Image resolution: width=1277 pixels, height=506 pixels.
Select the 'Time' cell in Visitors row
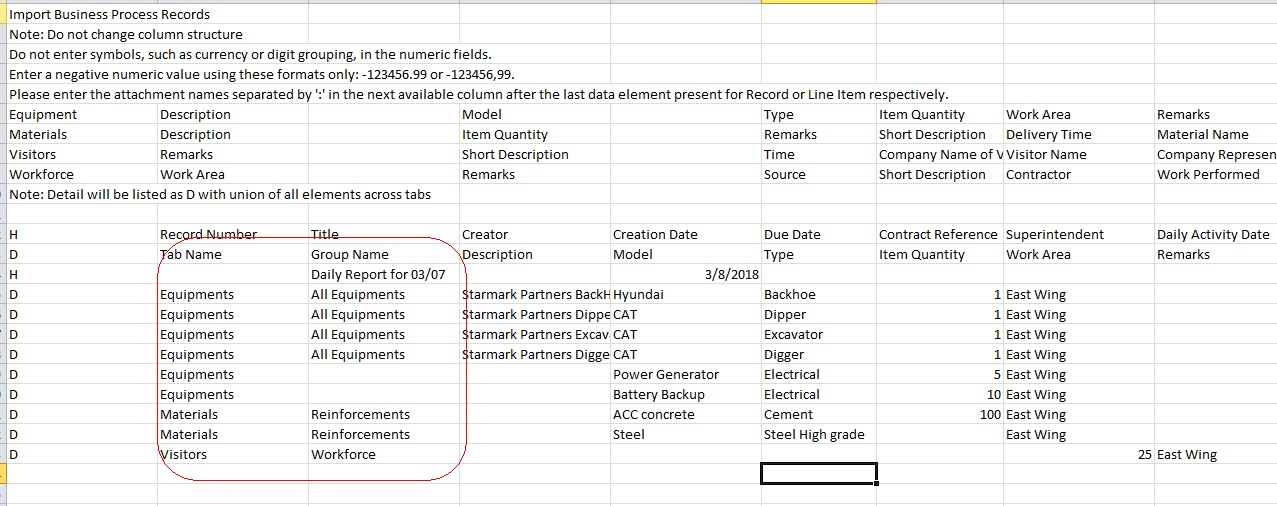pyautogui.click(x=819, y=154)
